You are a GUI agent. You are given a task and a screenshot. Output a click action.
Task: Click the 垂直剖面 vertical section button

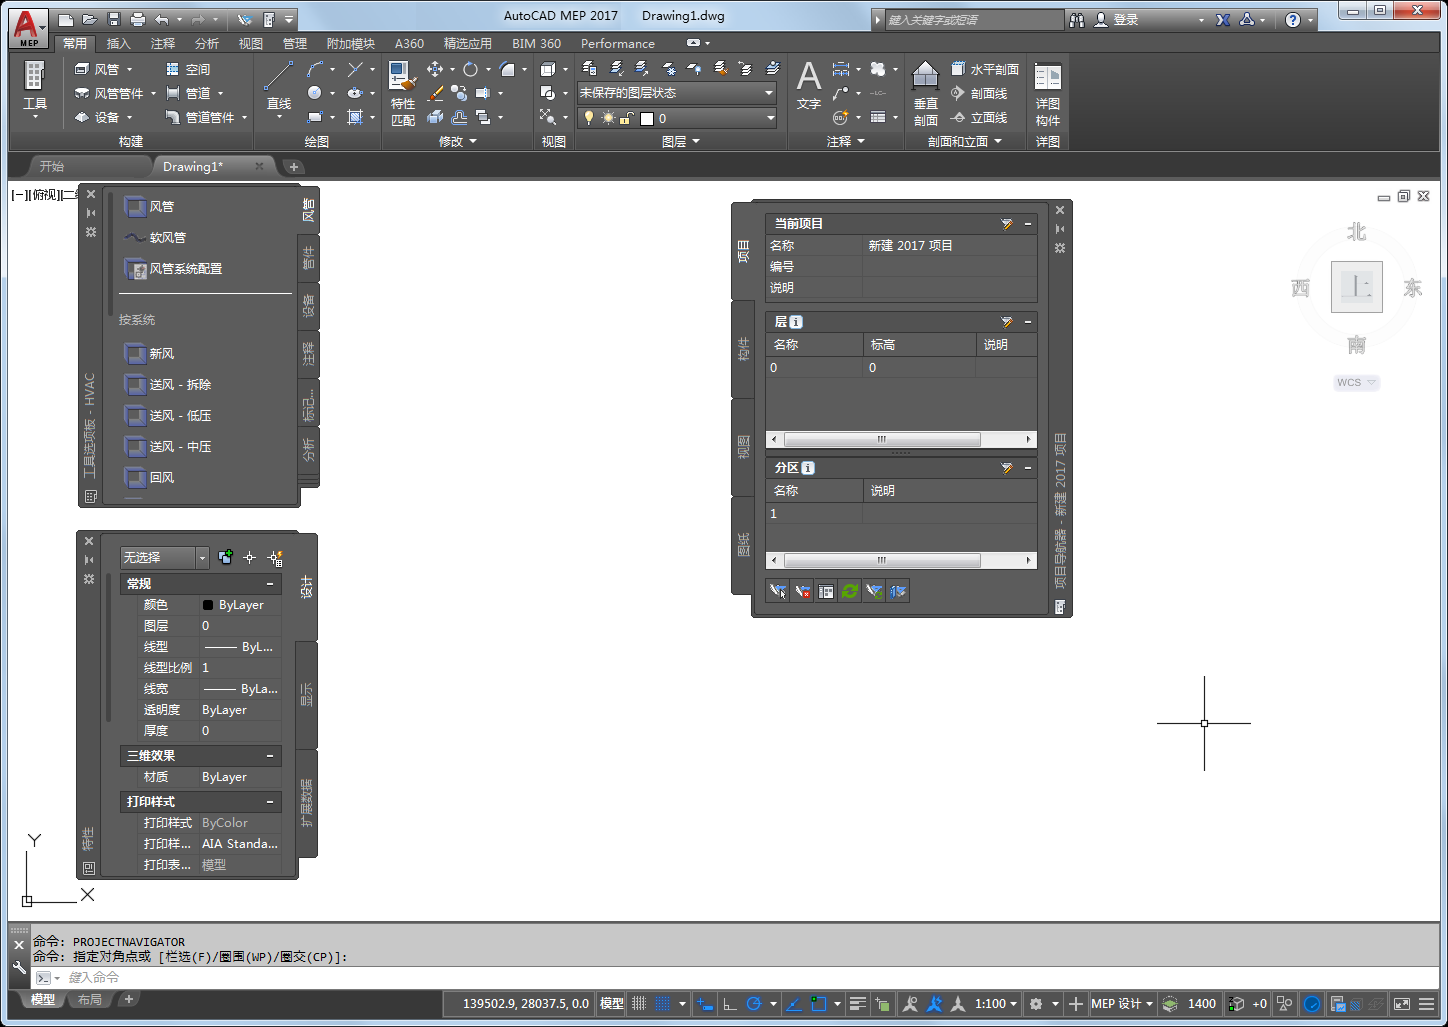[x=926, y=94]
